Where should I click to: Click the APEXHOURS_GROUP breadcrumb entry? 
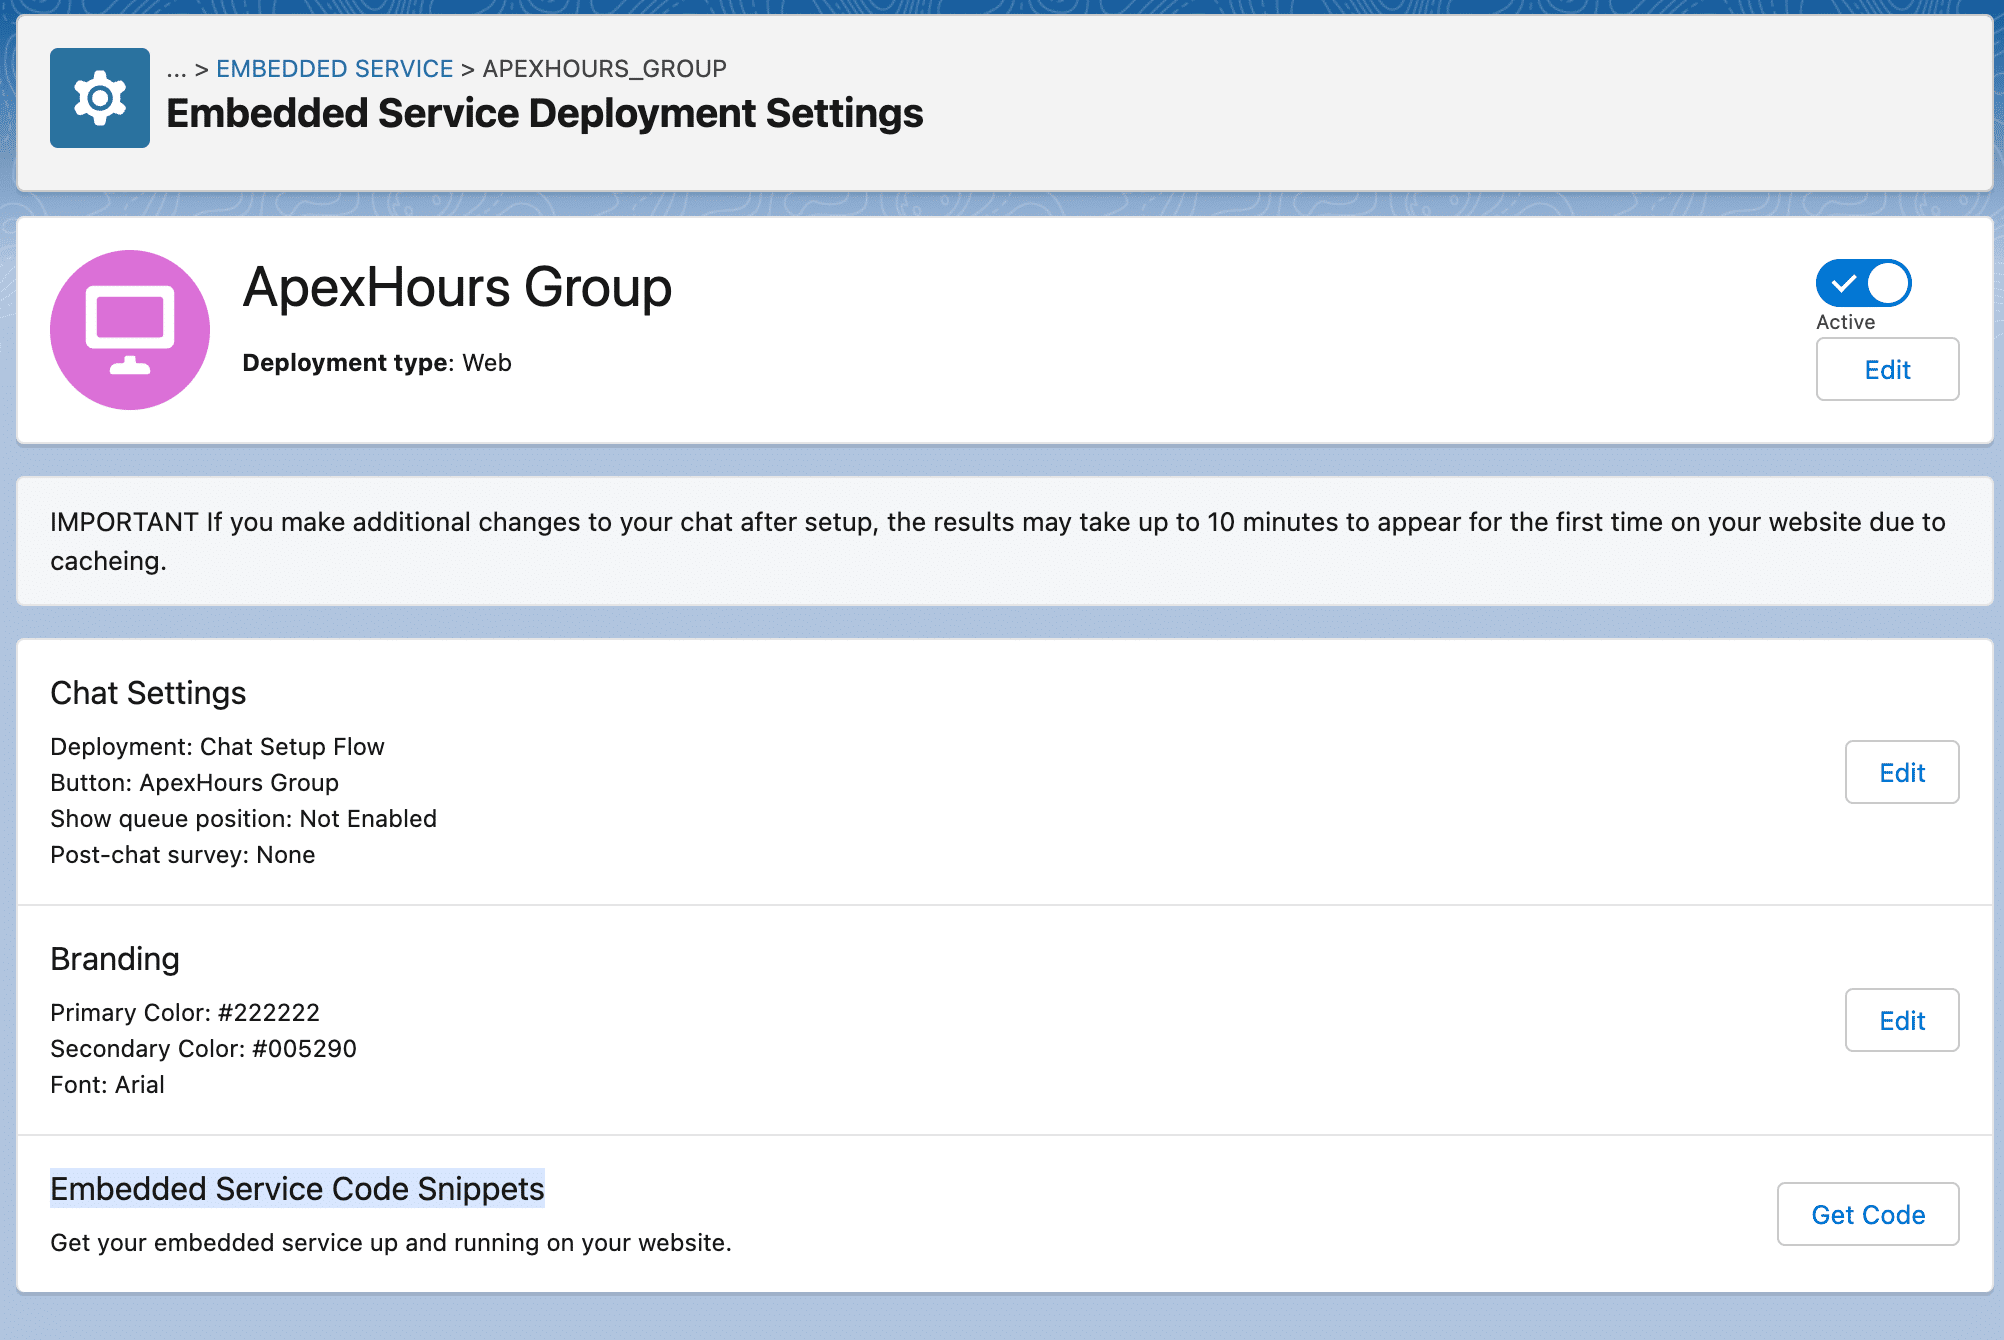coord(603,68)
